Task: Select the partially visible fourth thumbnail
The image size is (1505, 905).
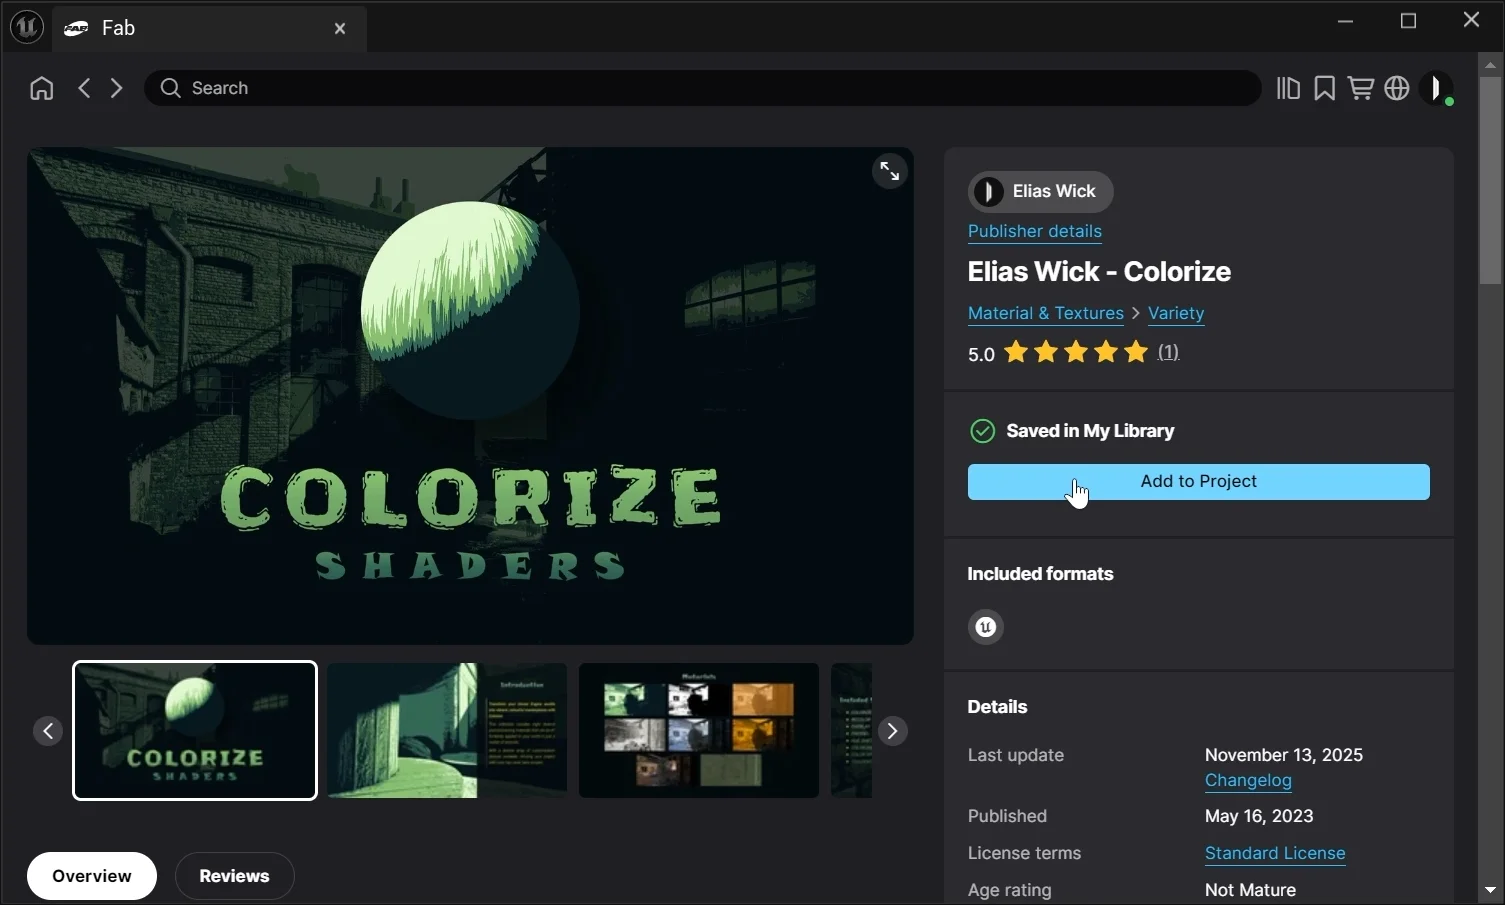Action: point(851,731)
